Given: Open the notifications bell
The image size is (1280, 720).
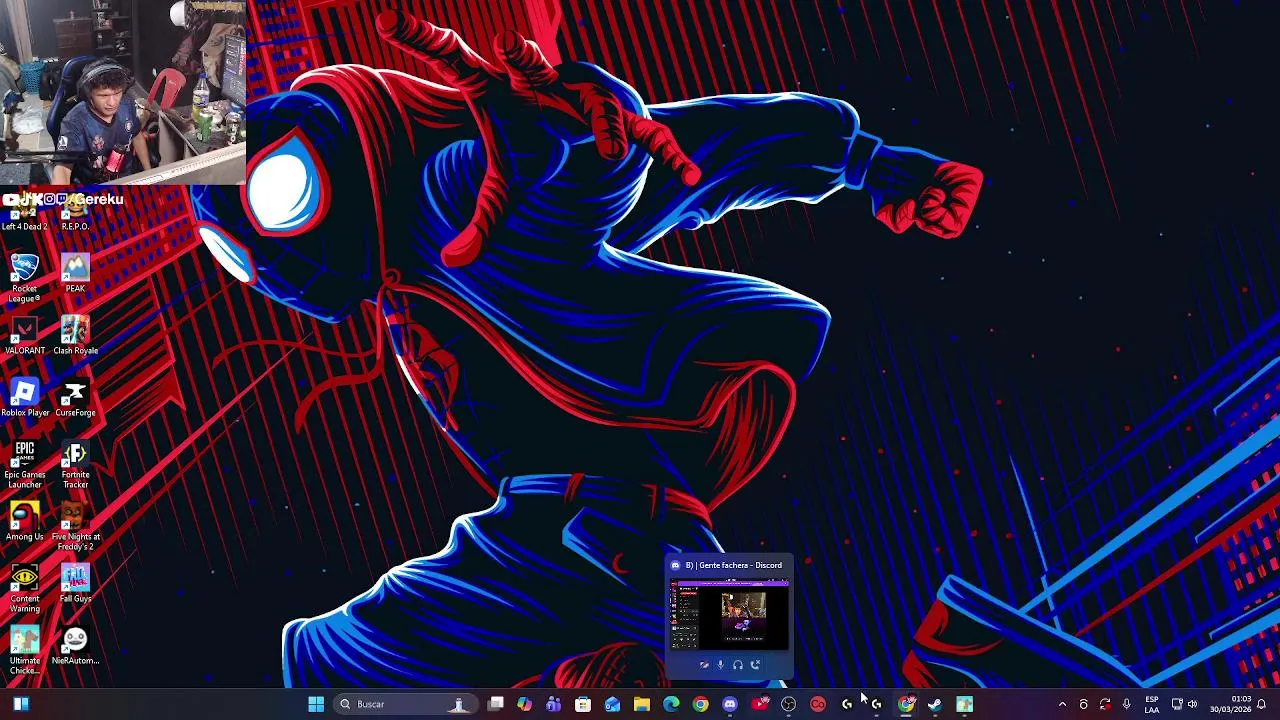Looking at the screenshot, I should [x=1262, y=704].
